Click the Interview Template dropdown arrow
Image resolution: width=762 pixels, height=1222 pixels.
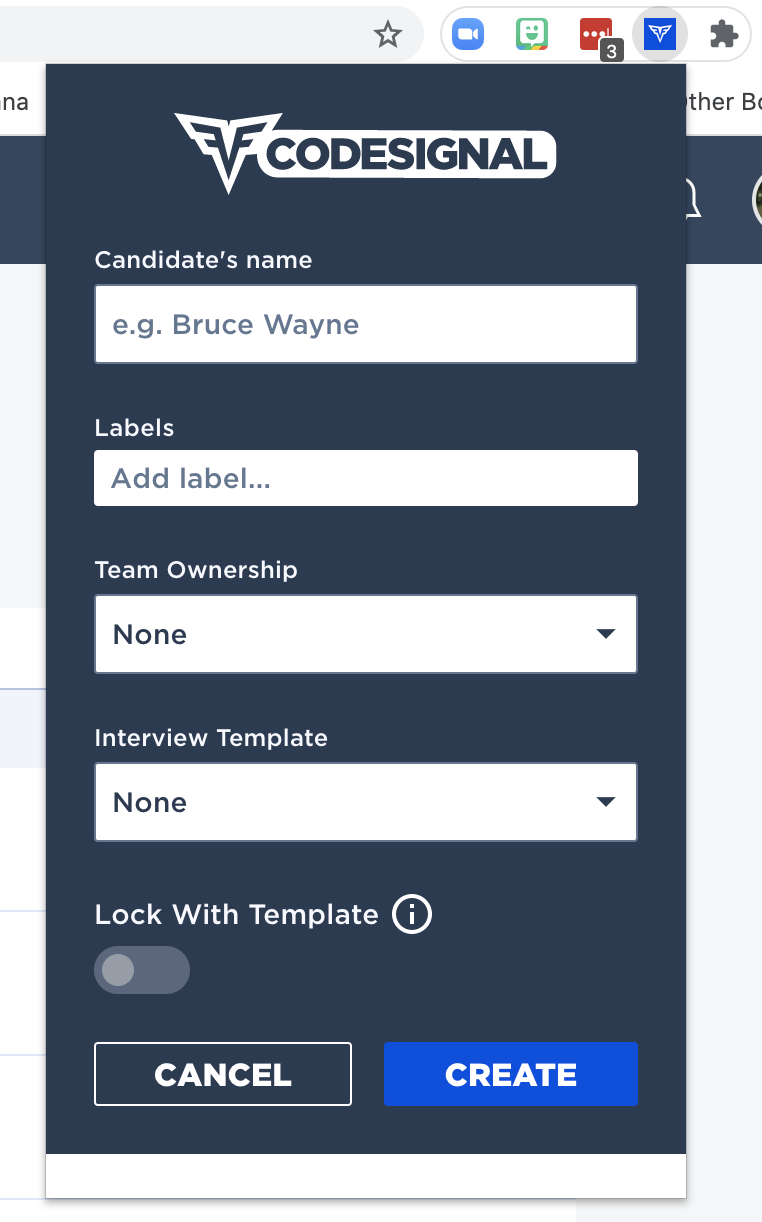(x=605, y=802)
